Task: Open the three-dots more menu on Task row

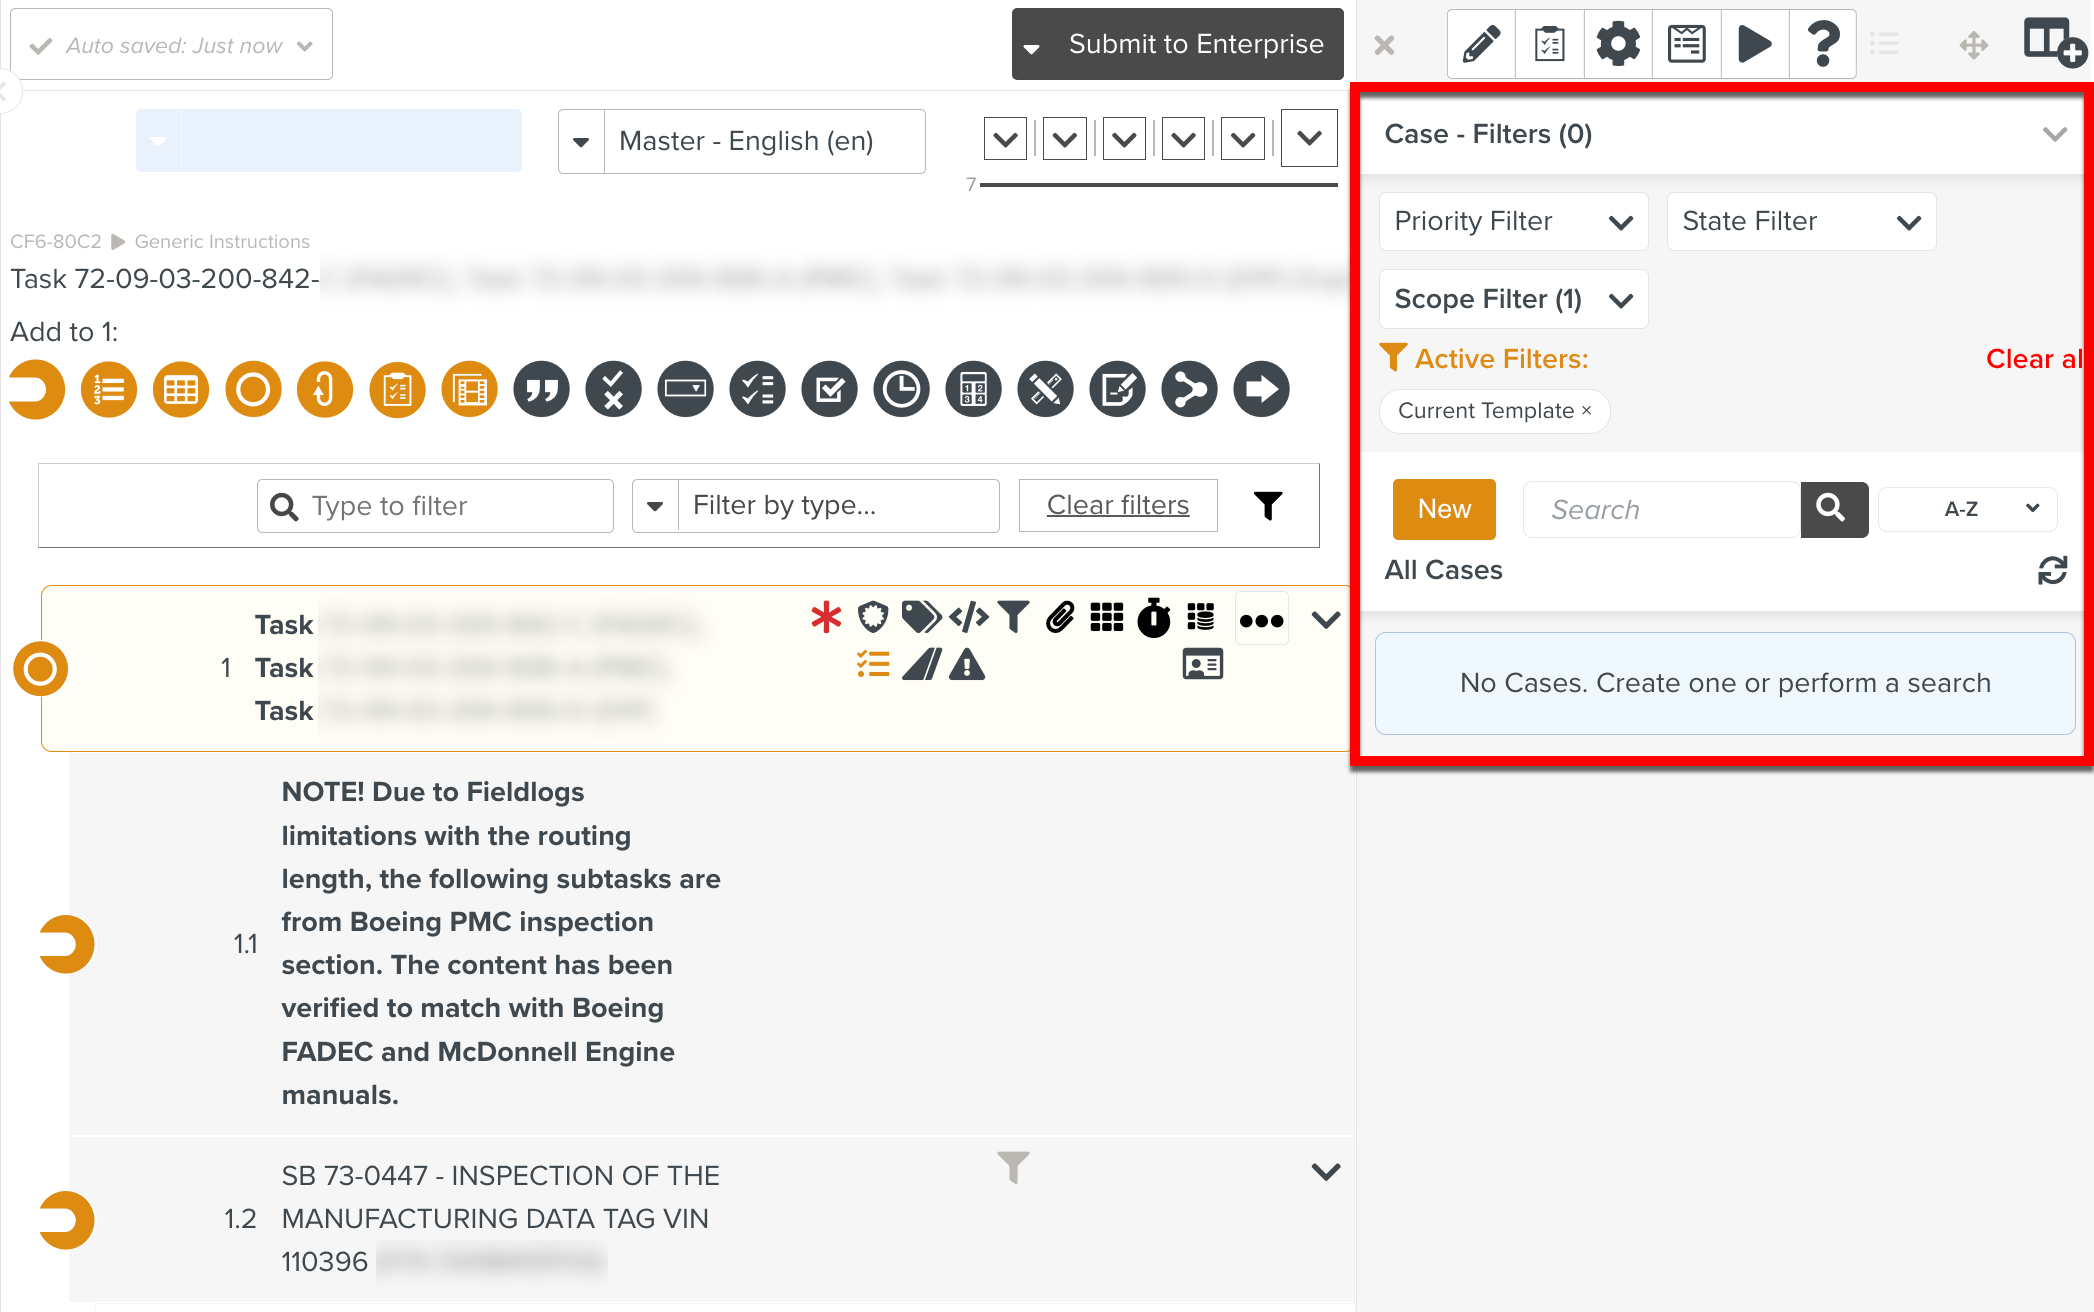Action: tap(1261, 620)
